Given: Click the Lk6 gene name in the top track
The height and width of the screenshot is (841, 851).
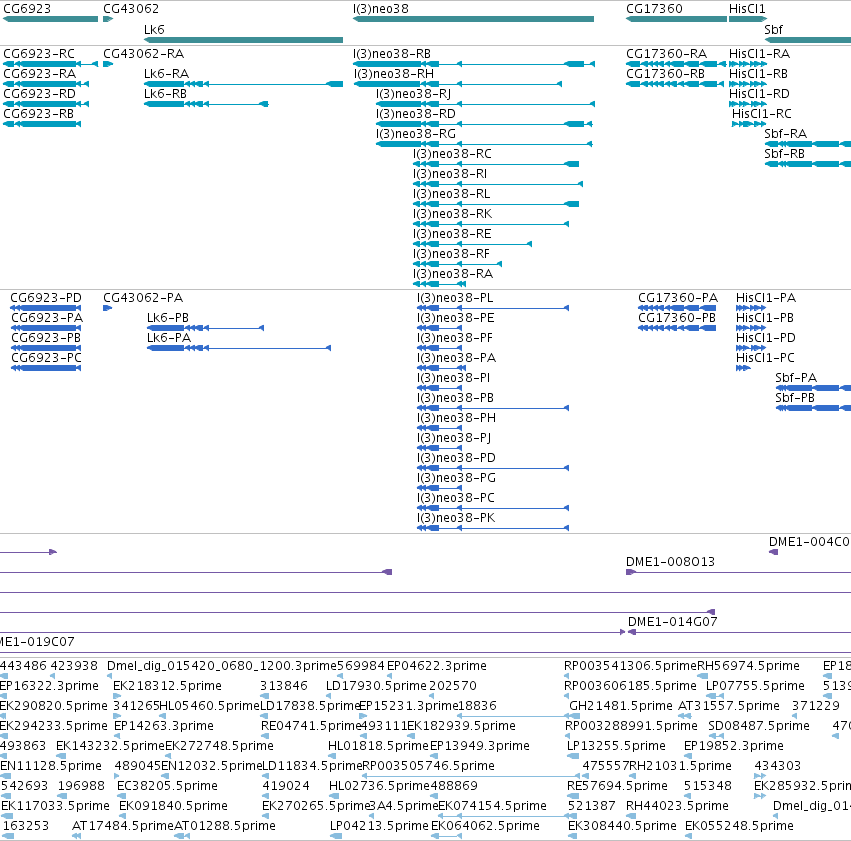Looking at the screenshot, I should [x=154, y=29].
